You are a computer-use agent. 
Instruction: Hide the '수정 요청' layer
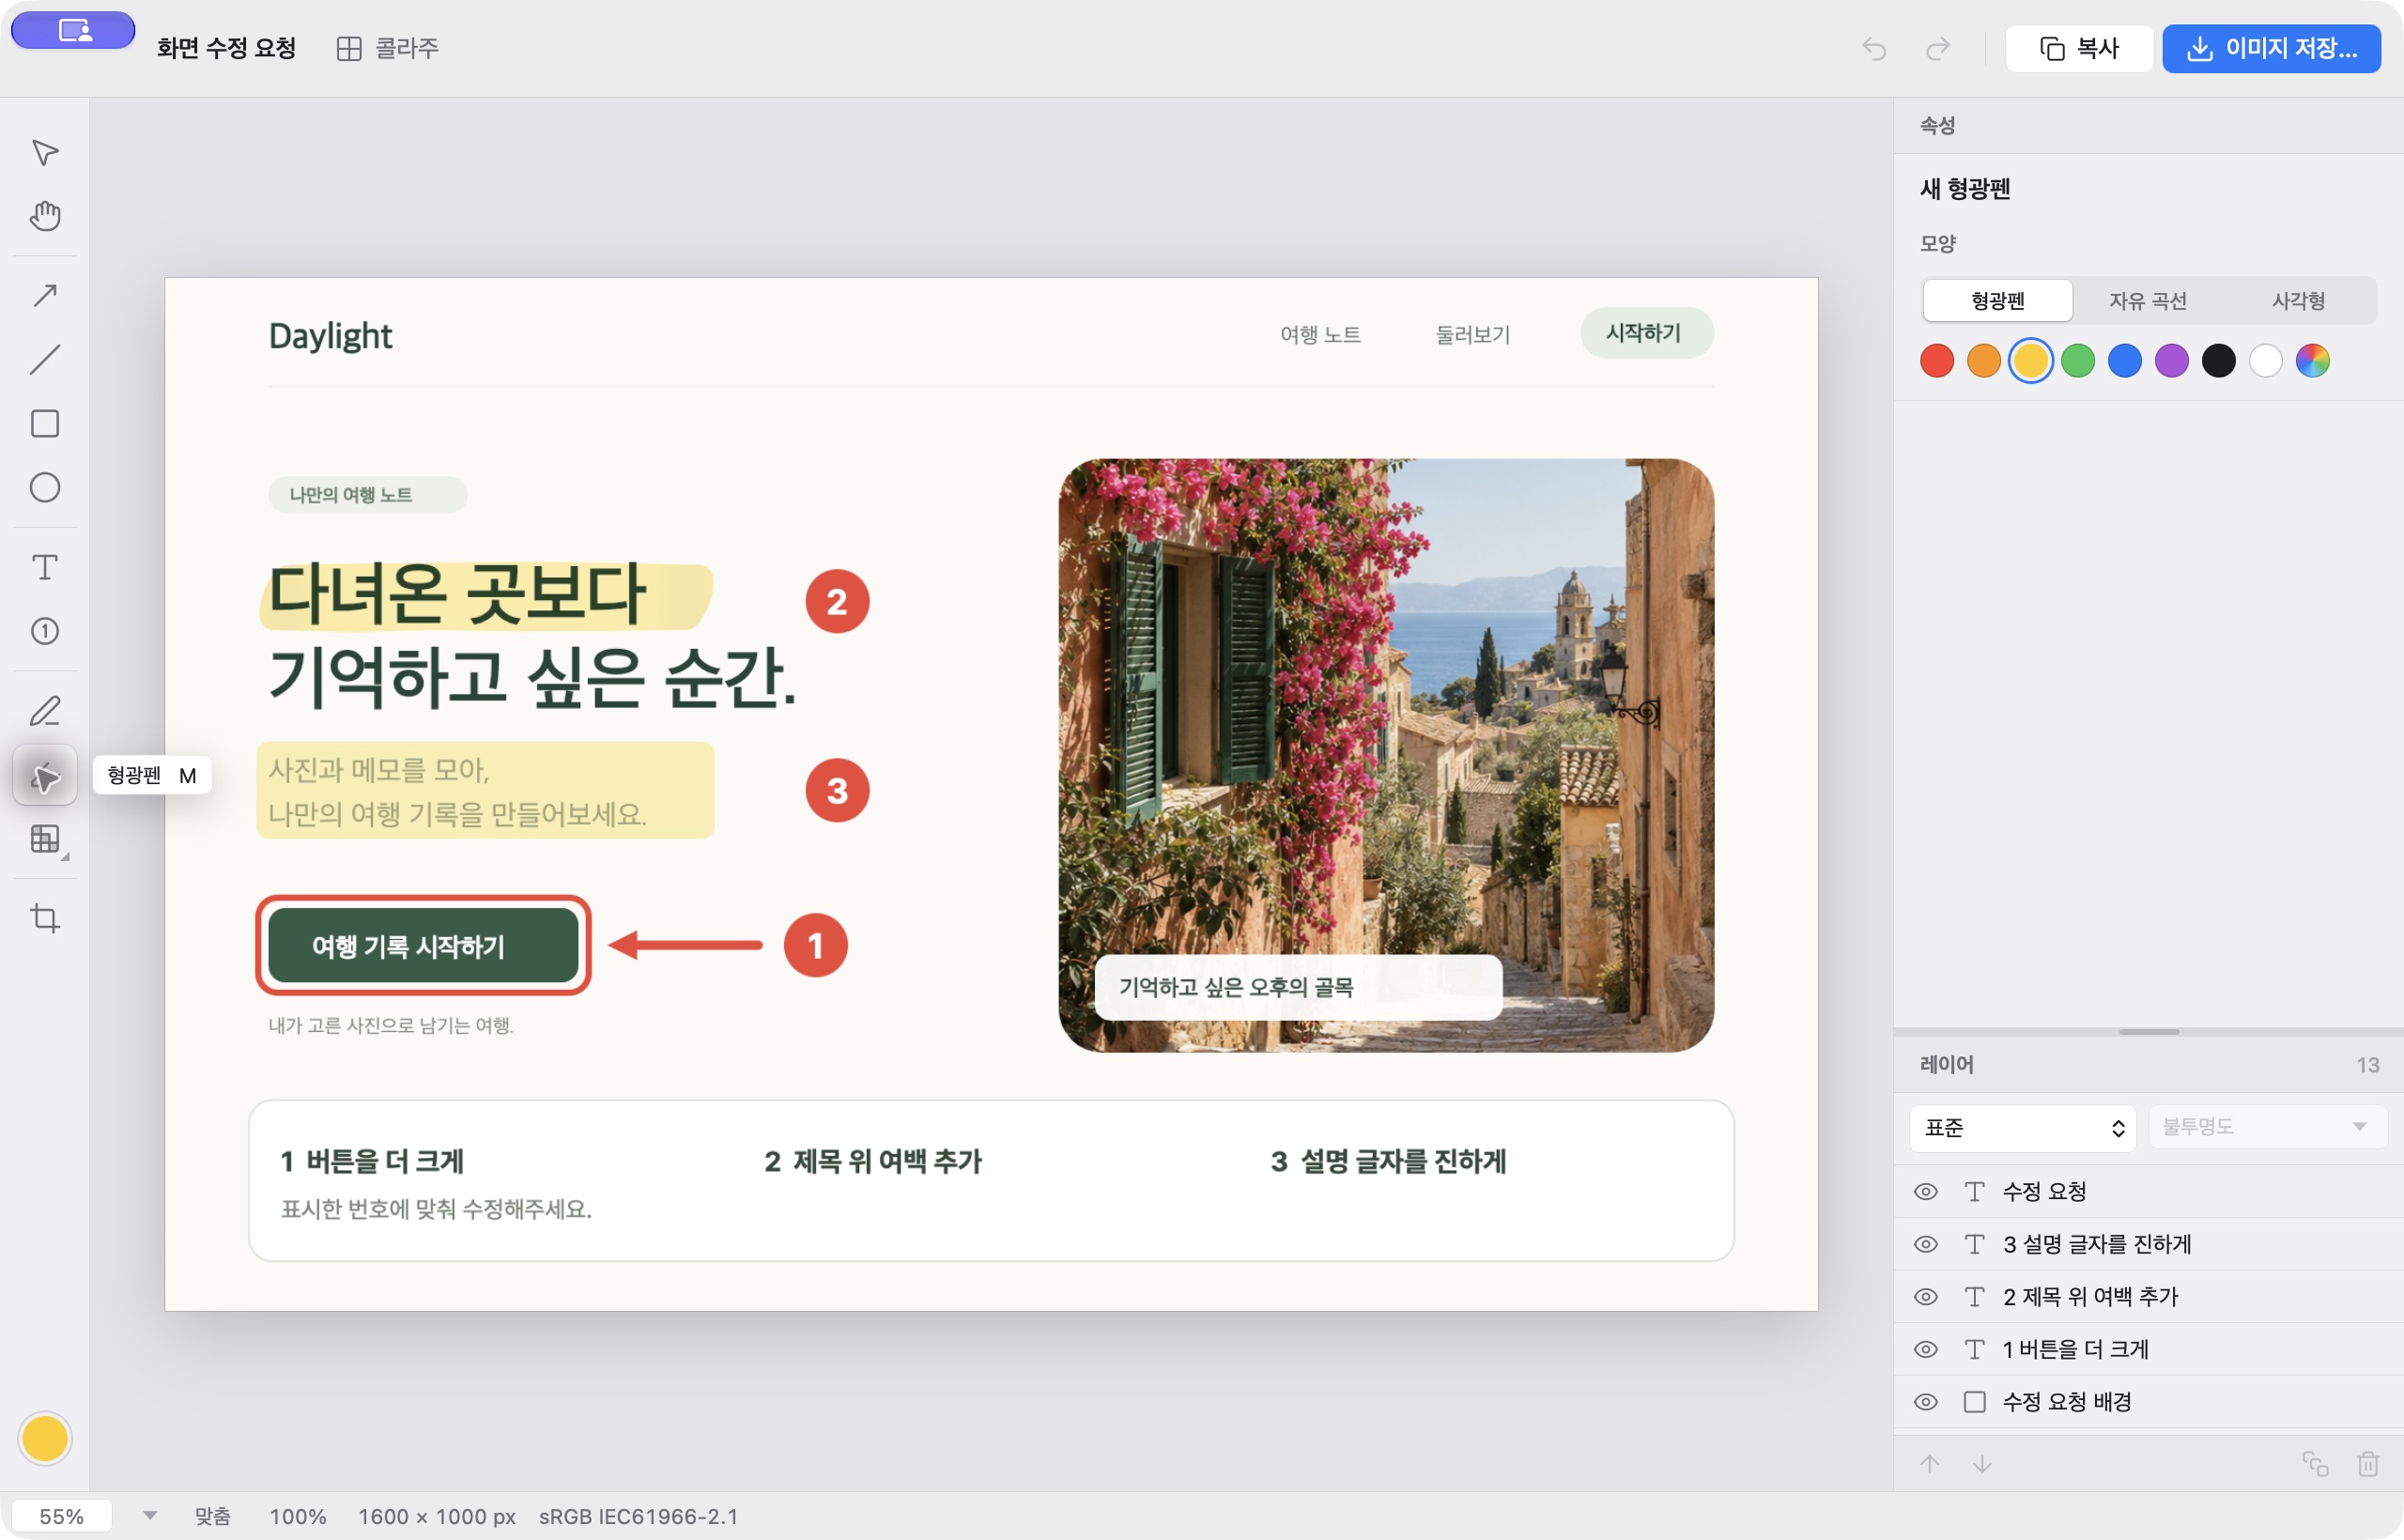[x=1926, y=1191]
